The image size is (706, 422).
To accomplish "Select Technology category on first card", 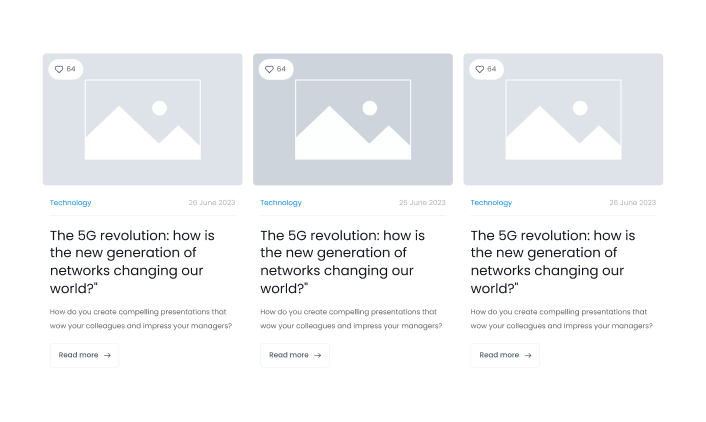I will [x=70, y=203].
